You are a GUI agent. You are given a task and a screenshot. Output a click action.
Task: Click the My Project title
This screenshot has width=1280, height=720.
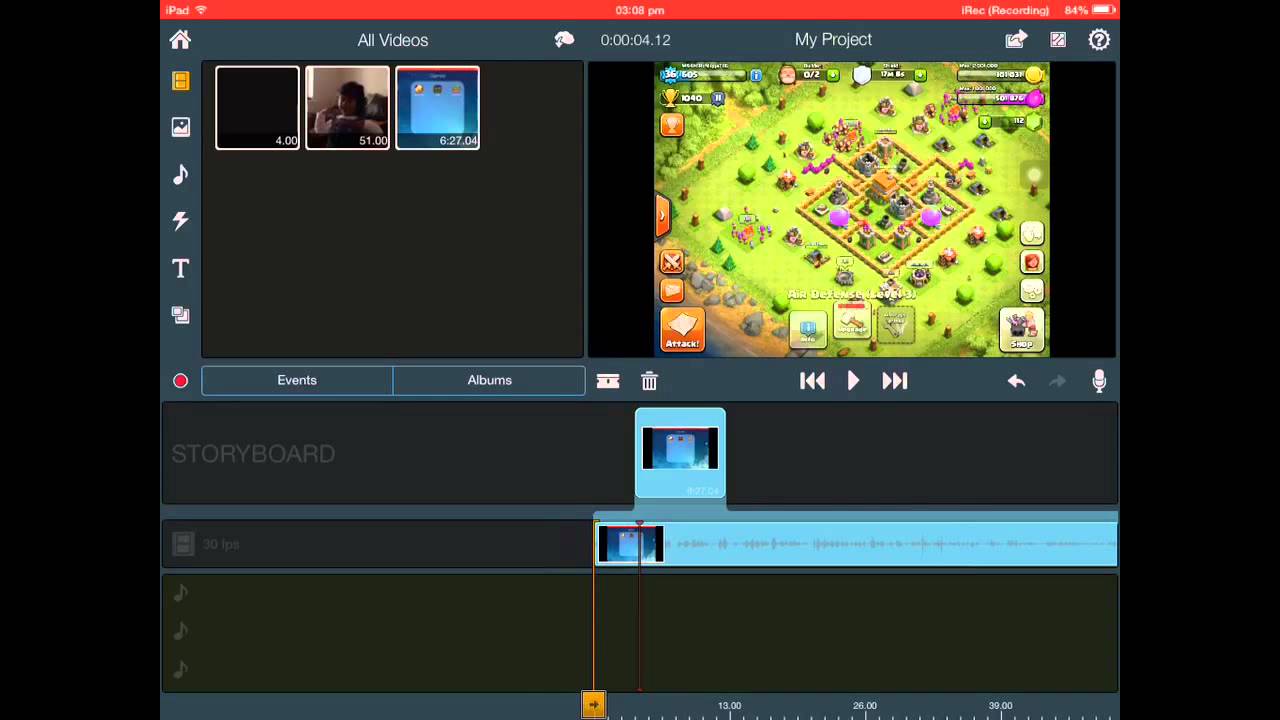point(833,40)
